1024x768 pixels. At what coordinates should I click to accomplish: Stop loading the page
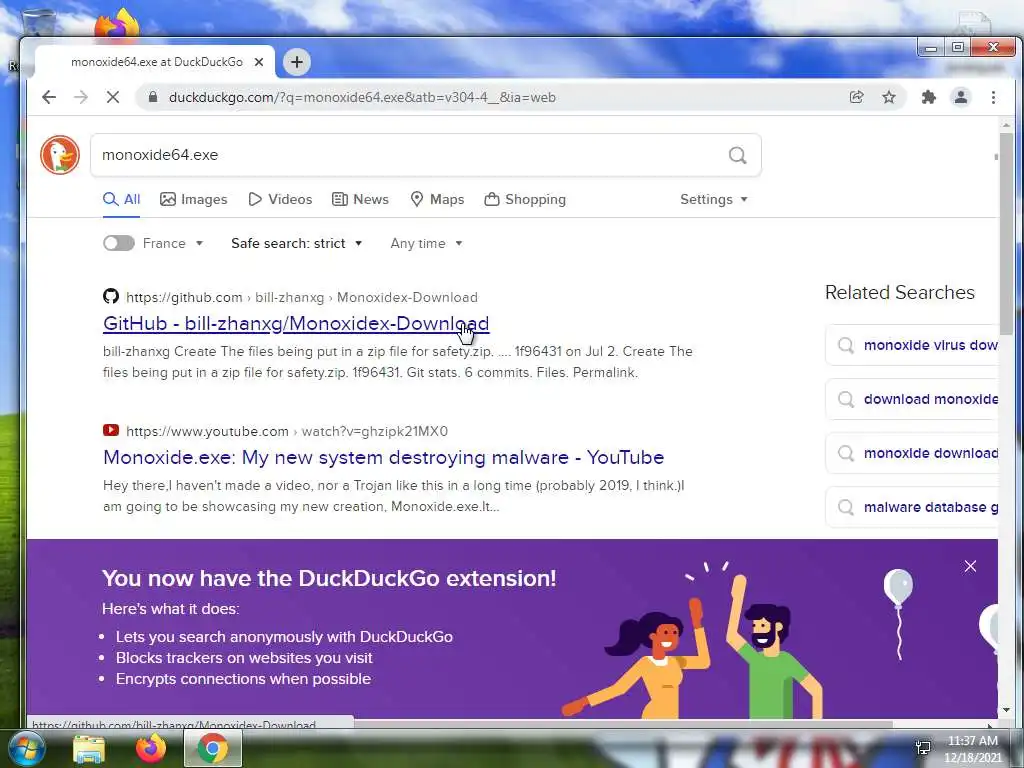(x=113, y=97)
